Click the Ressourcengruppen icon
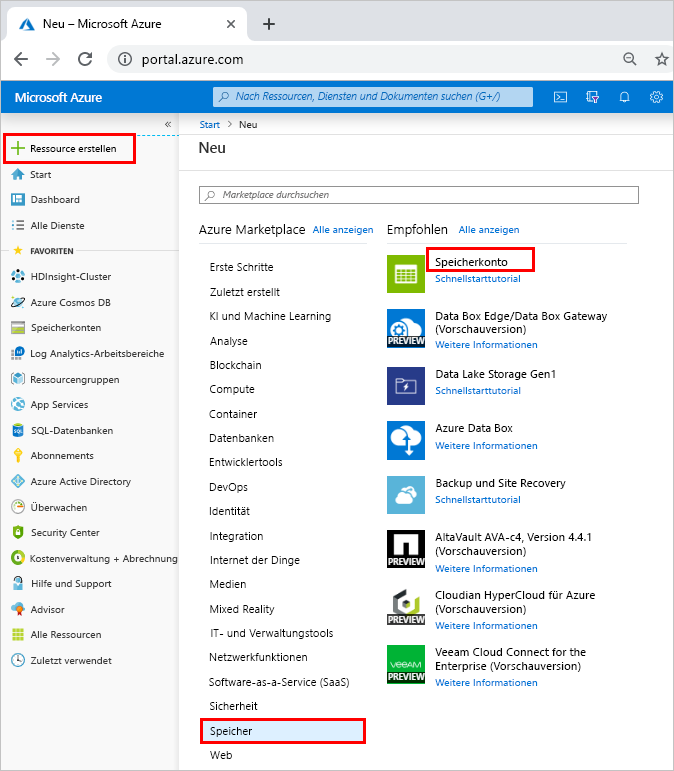The width and height of the screenshot is (674, 771). [18, 379]
